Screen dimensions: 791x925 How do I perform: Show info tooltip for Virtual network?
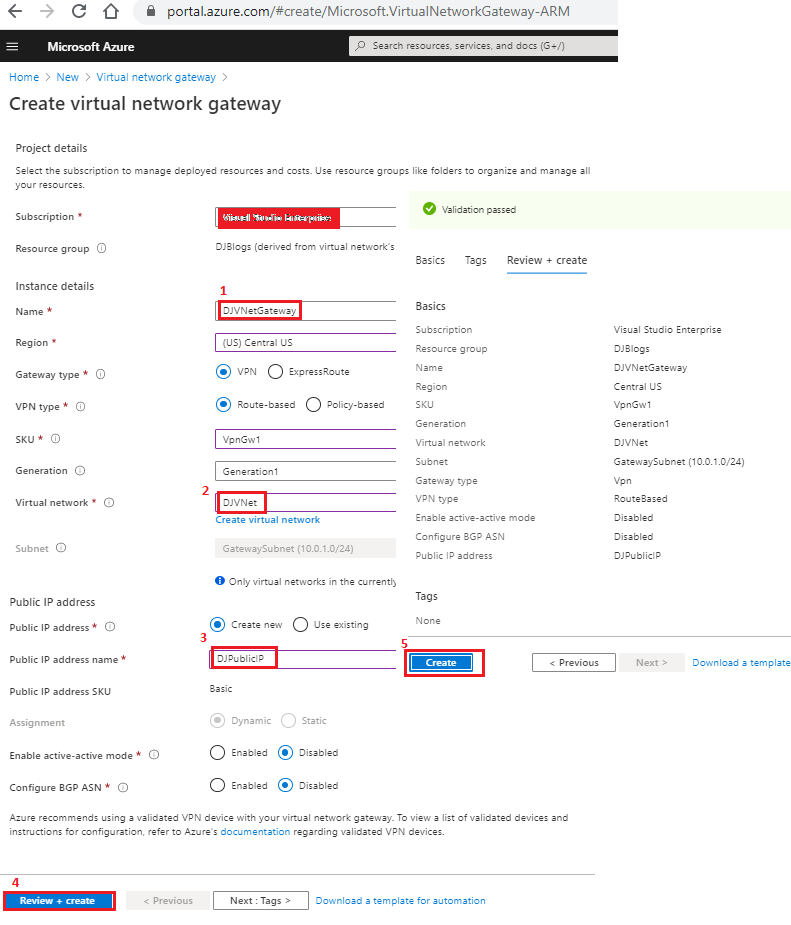tap(109, 503)
